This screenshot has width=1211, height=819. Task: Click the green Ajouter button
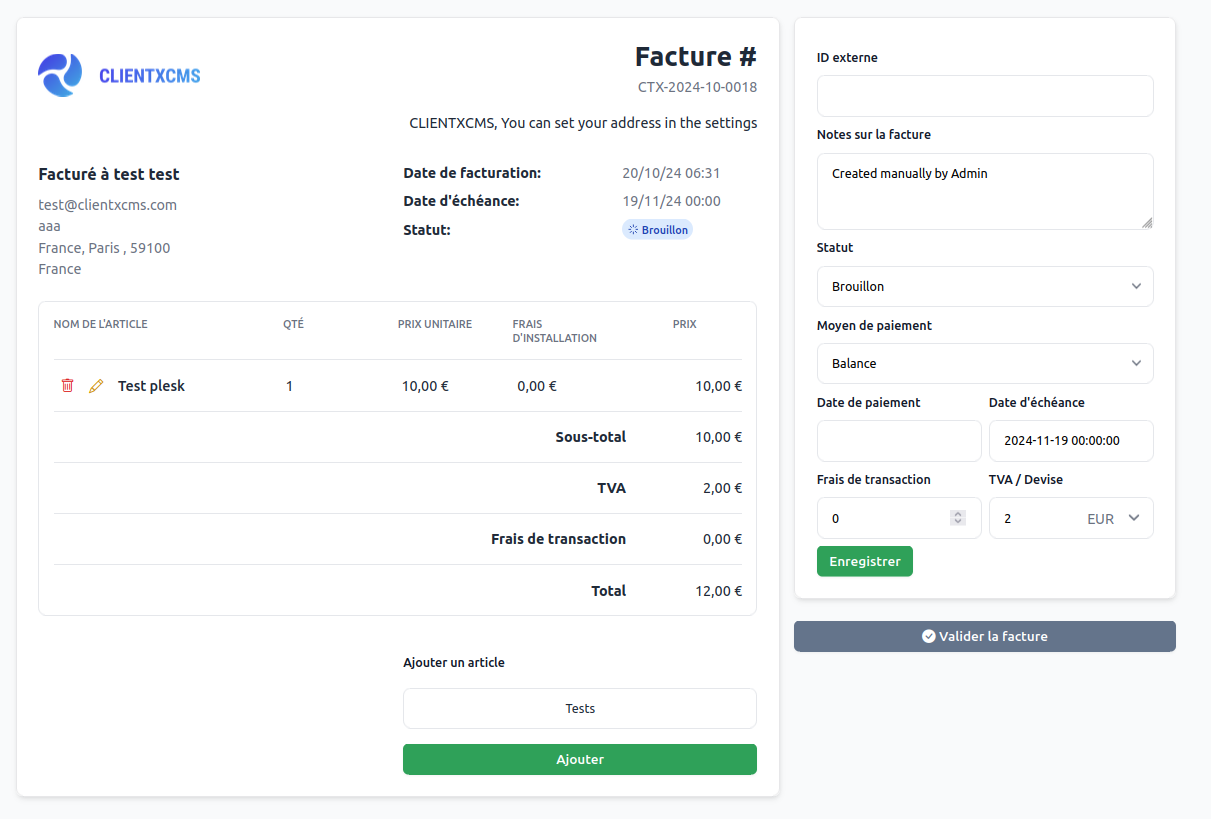pos(579,759)
